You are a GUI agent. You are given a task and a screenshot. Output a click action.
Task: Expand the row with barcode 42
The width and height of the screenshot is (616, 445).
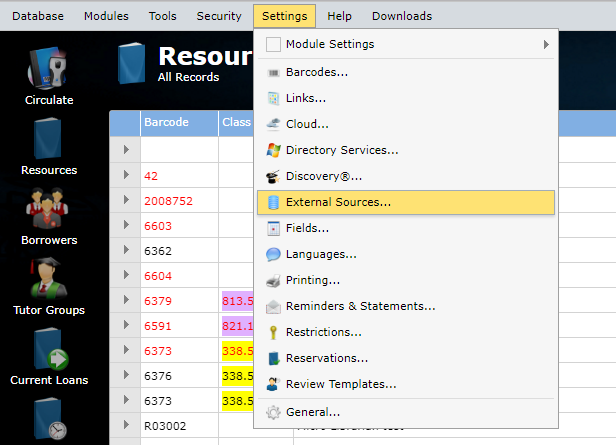pyautogui.click(x=126, y=175)
